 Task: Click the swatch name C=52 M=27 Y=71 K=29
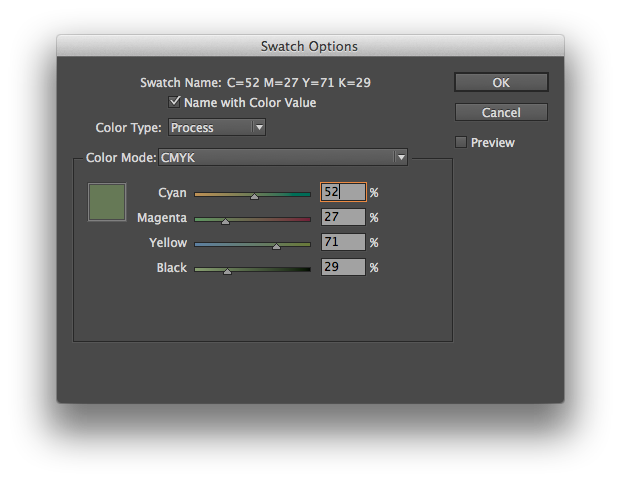point(299,82)
